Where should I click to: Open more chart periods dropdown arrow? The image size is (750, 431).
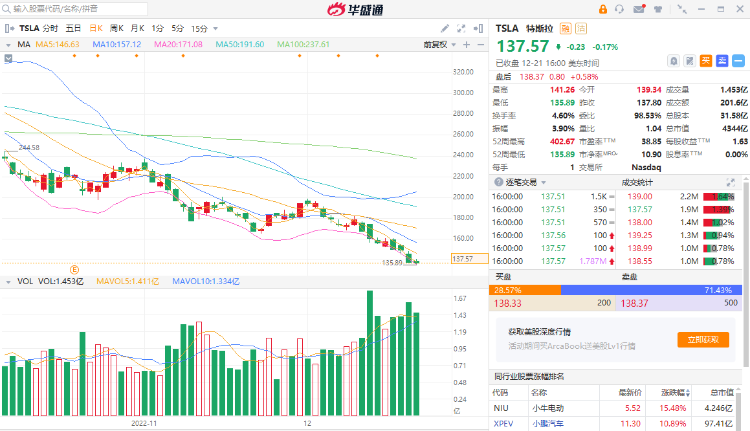(x=215, y=29)
